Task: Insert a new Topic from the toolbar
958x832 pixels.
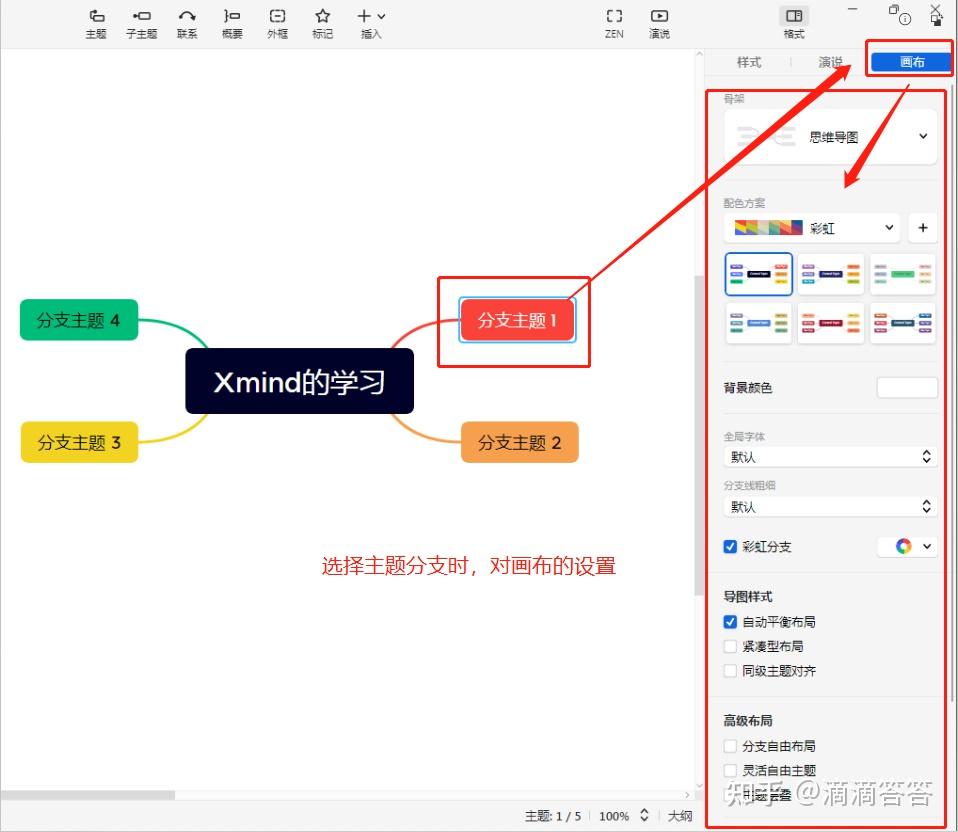Action: tap(95, 20)
